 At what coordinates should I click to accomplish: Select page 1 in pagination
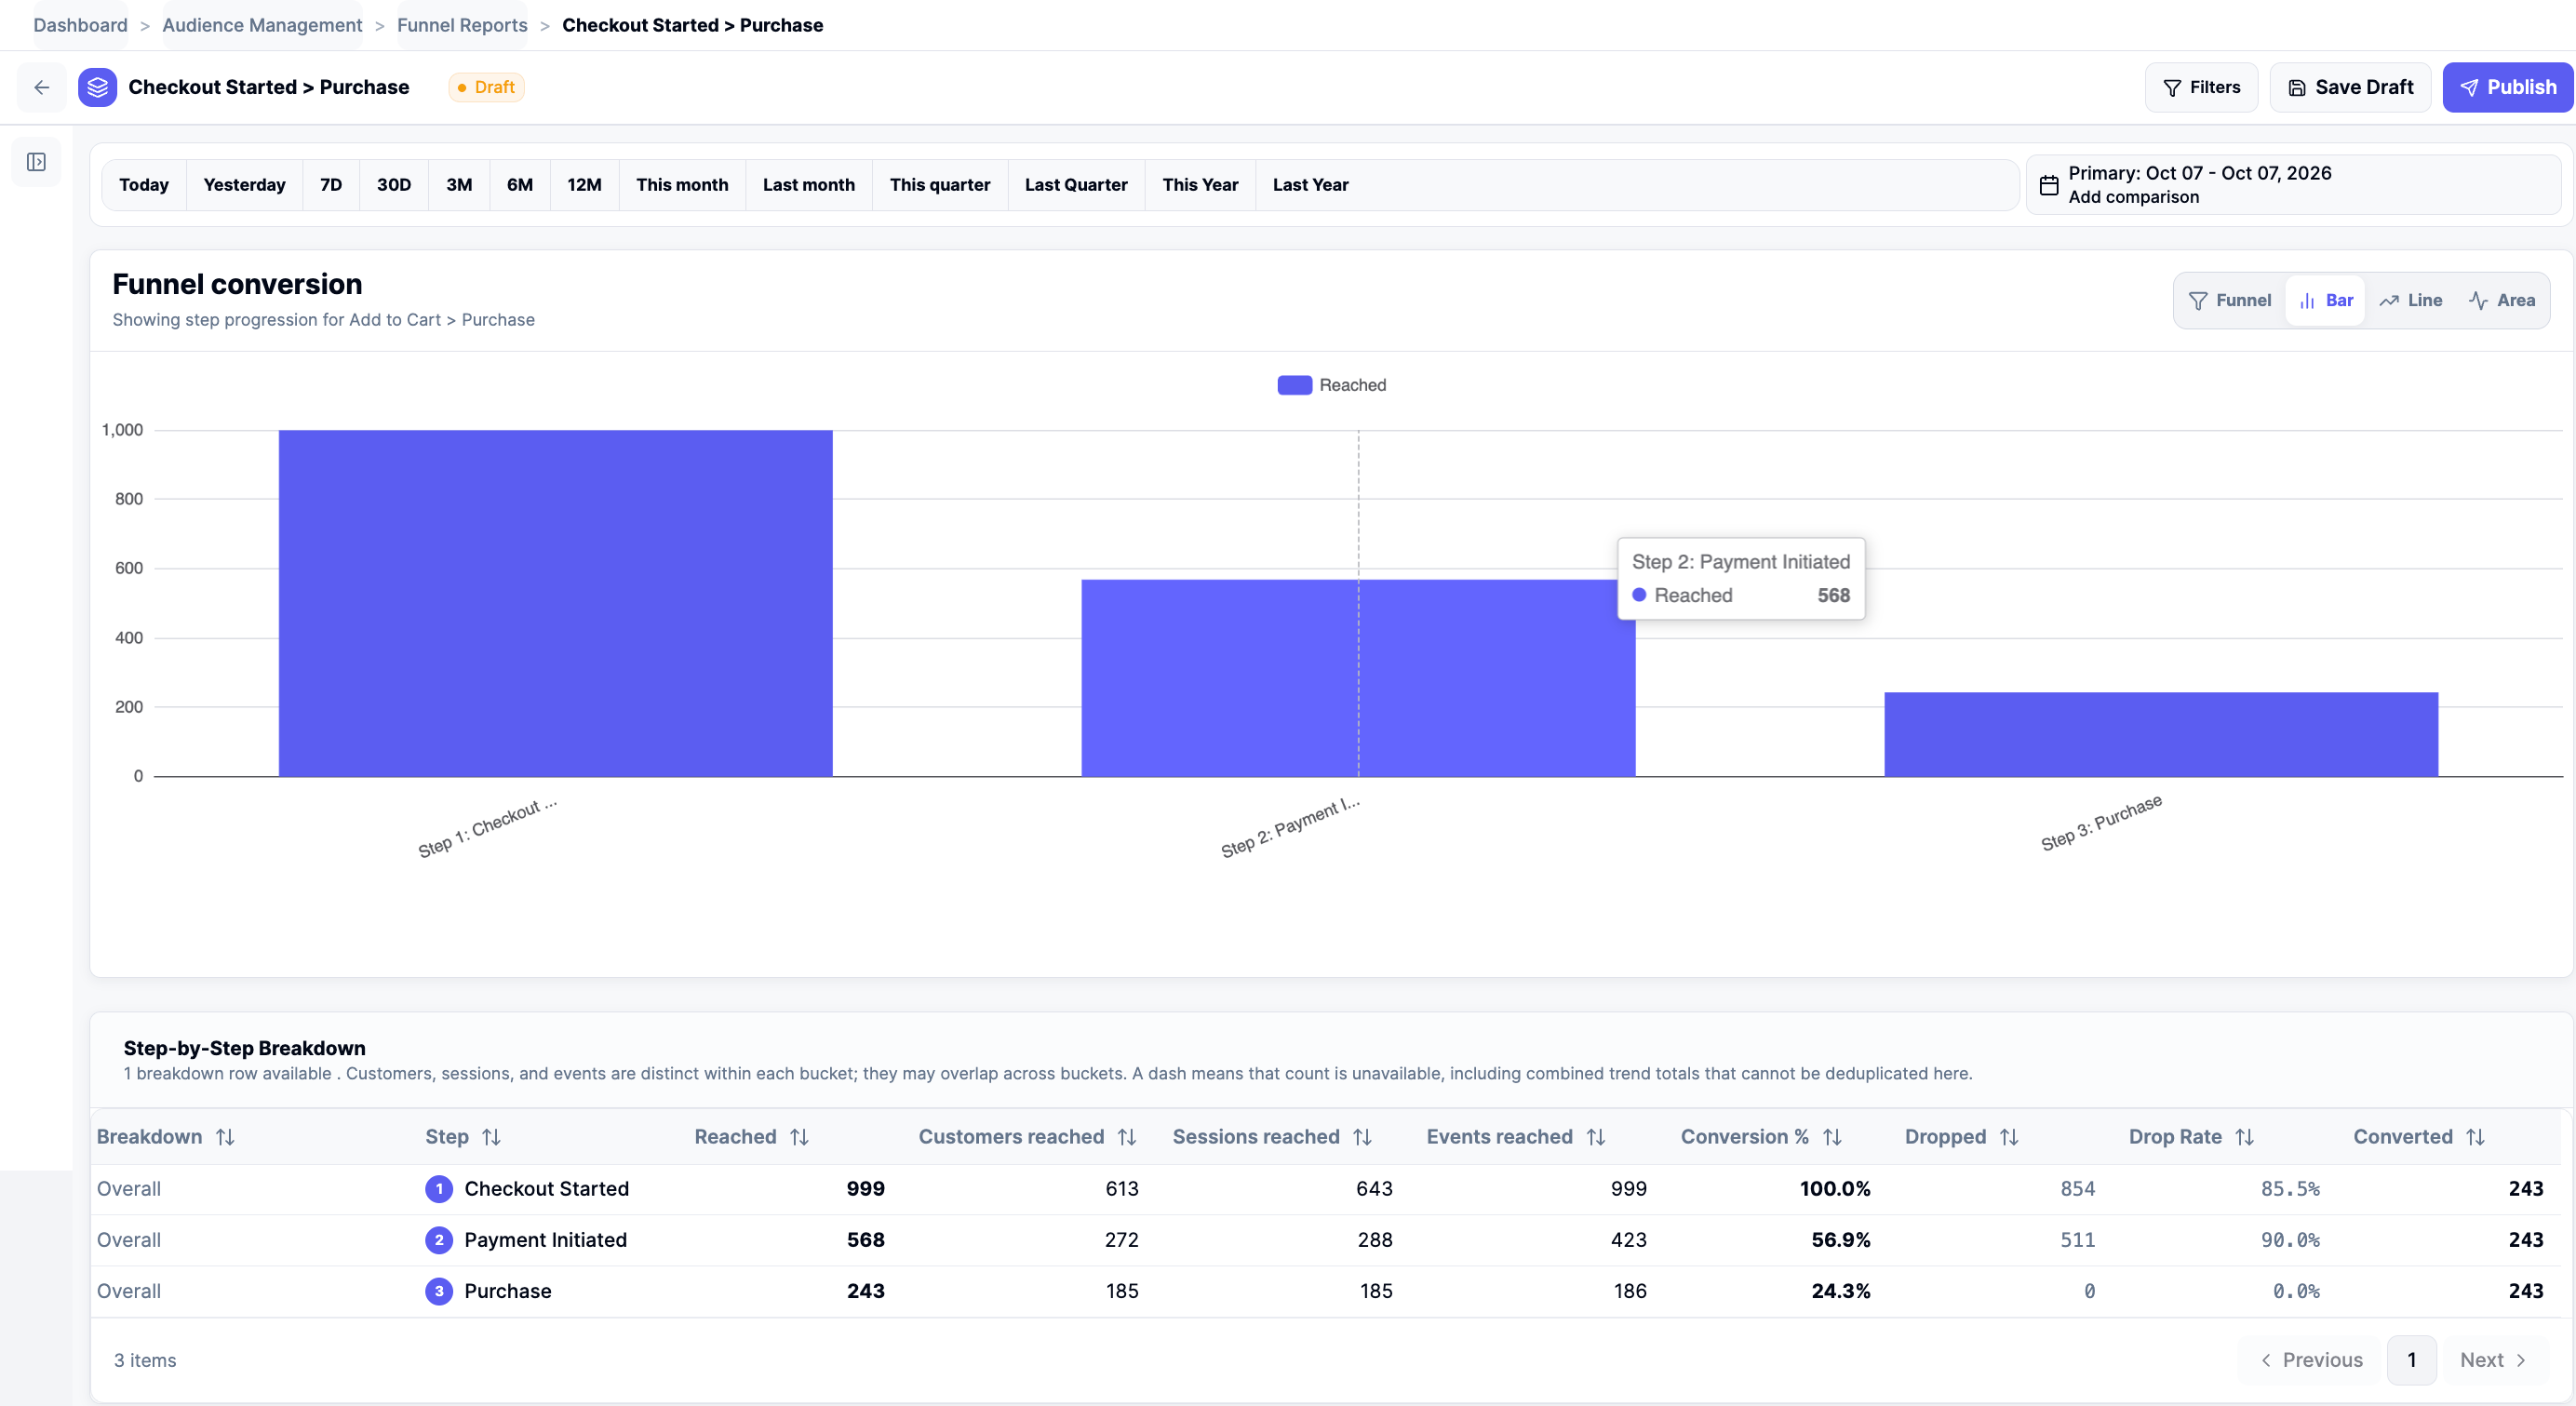[x=2411, y=1360]
